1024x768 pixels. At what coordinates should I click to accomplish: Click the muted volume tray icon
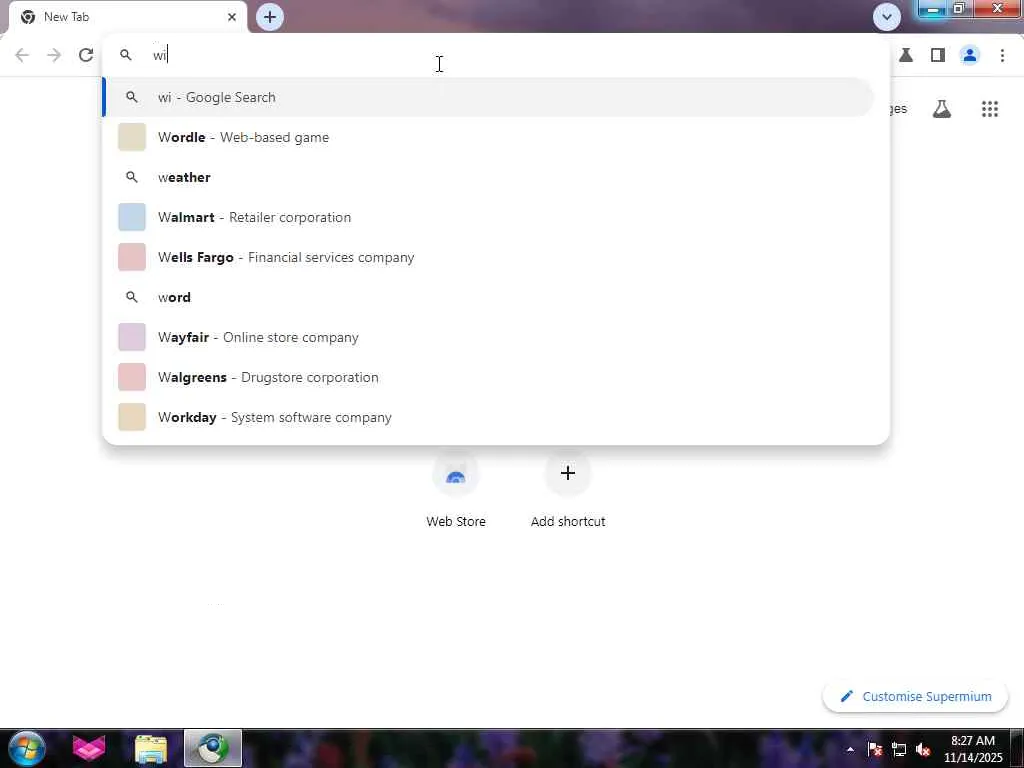[x=923, y=749]
